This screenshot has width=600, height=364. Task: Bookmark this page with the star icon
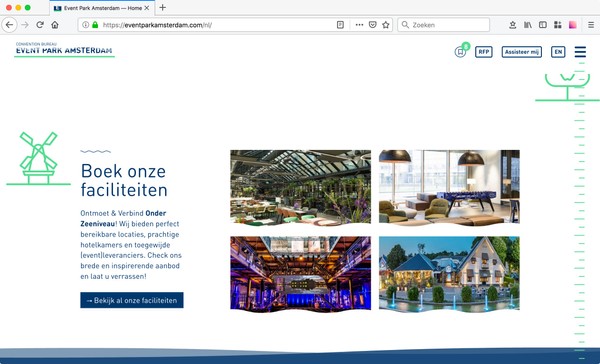(386, 25)
